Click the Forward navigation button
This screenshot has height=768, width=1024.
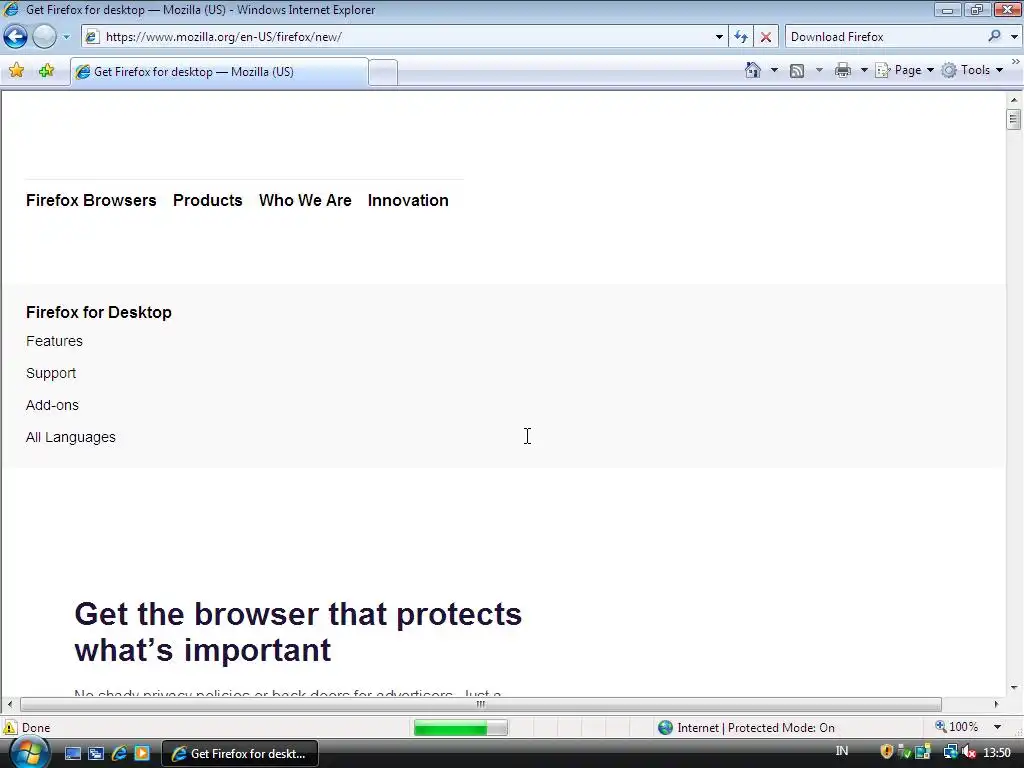click(x=44, y=37)
